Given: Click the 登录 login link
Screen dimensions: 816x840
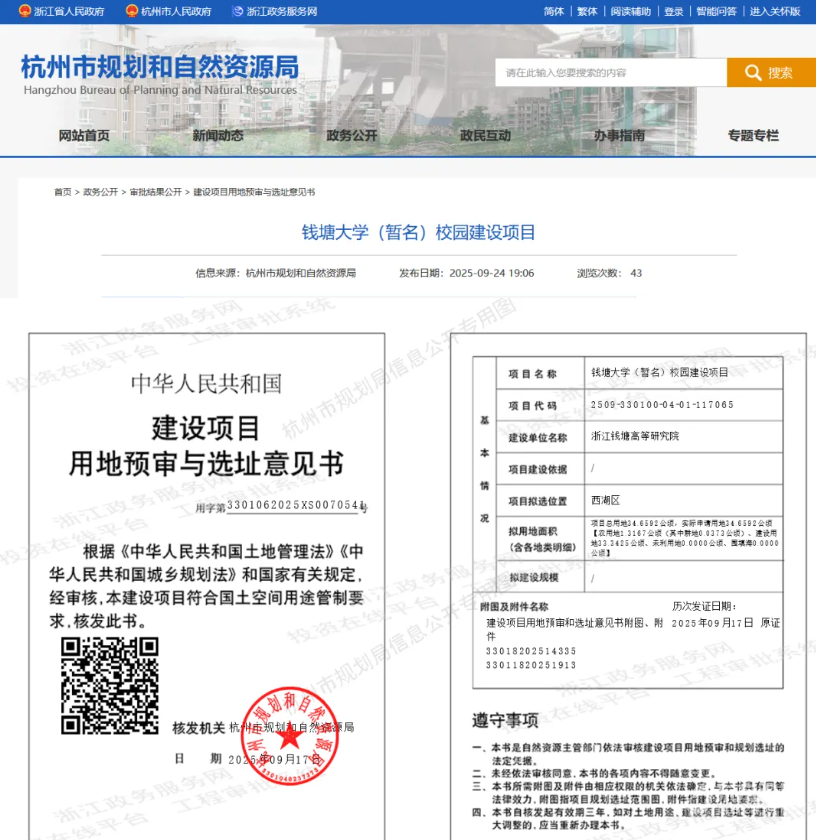Looking at the screenshot, I should click(x=674, y=11).
